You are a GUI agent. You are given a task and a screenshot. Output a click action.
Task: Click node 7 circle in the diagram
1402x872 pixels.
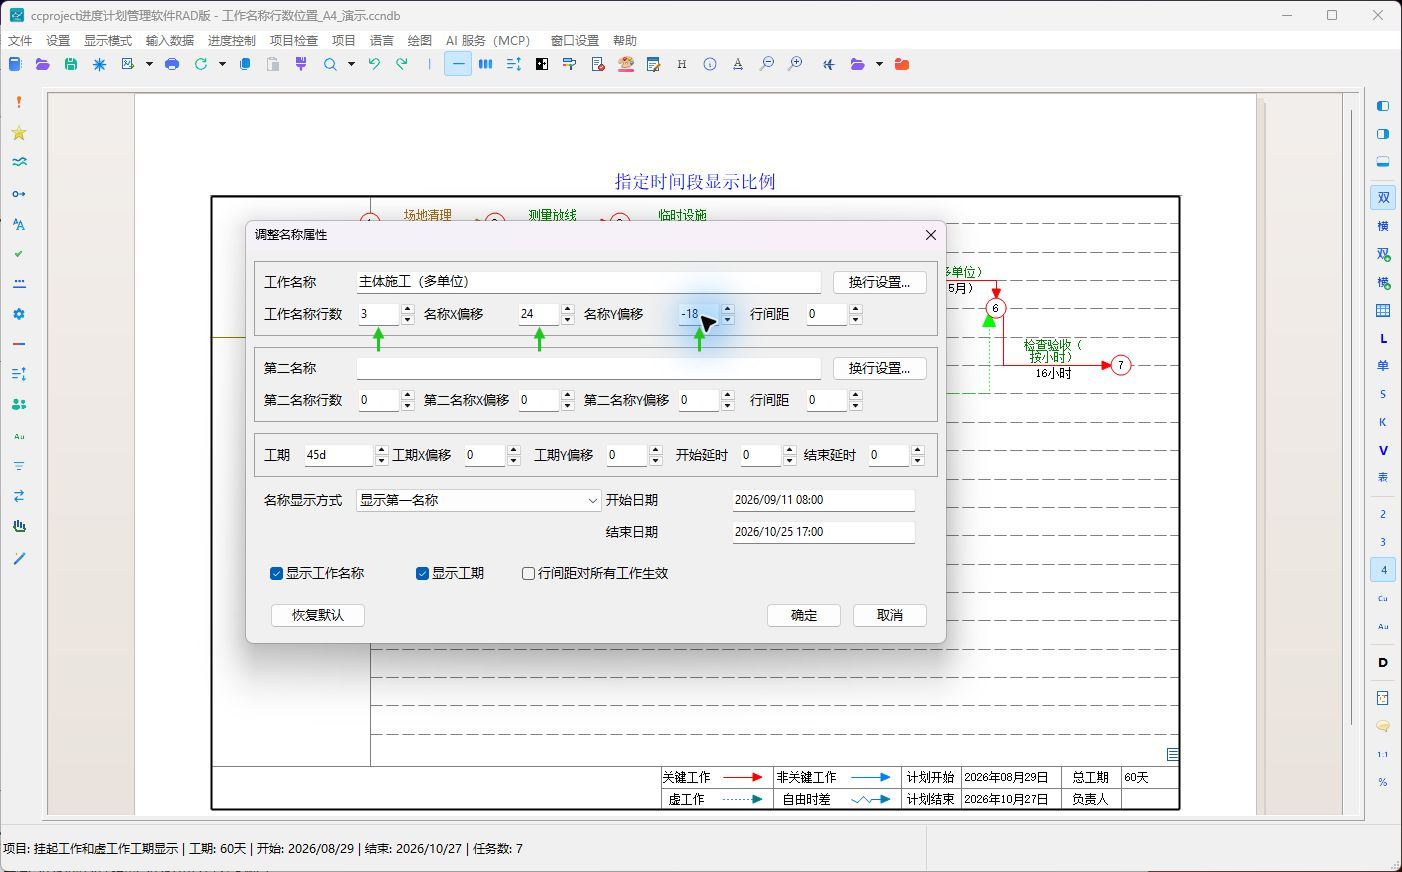click(x=1121, y=365)
